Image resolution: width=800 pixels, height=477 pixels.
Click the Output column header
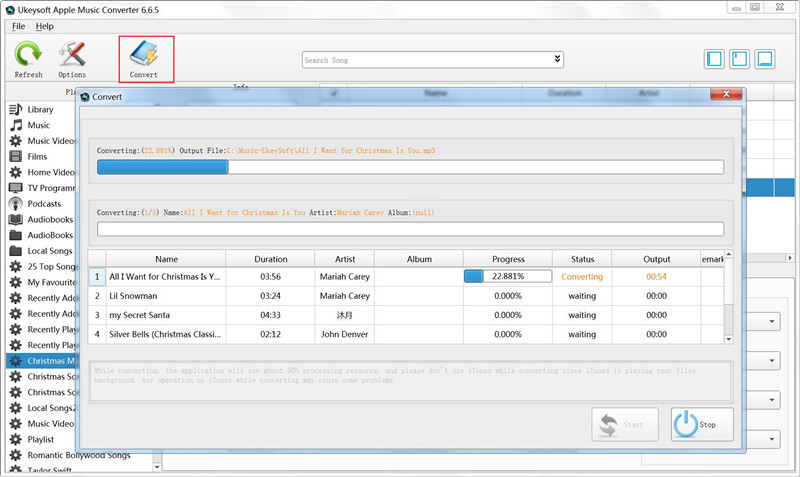[657, 259]
